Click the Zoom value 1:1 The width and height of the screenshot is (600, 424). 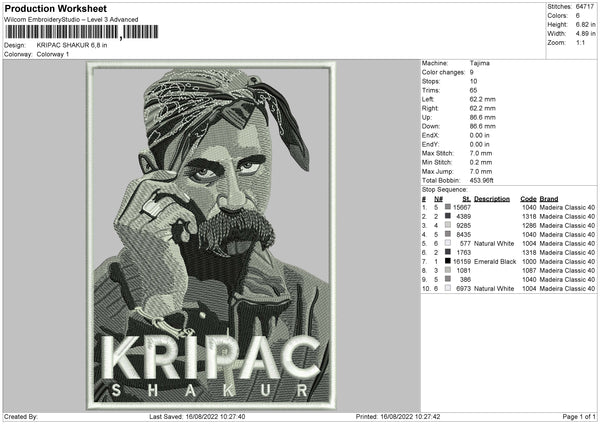pyautogui.click(x=580, y=43)
